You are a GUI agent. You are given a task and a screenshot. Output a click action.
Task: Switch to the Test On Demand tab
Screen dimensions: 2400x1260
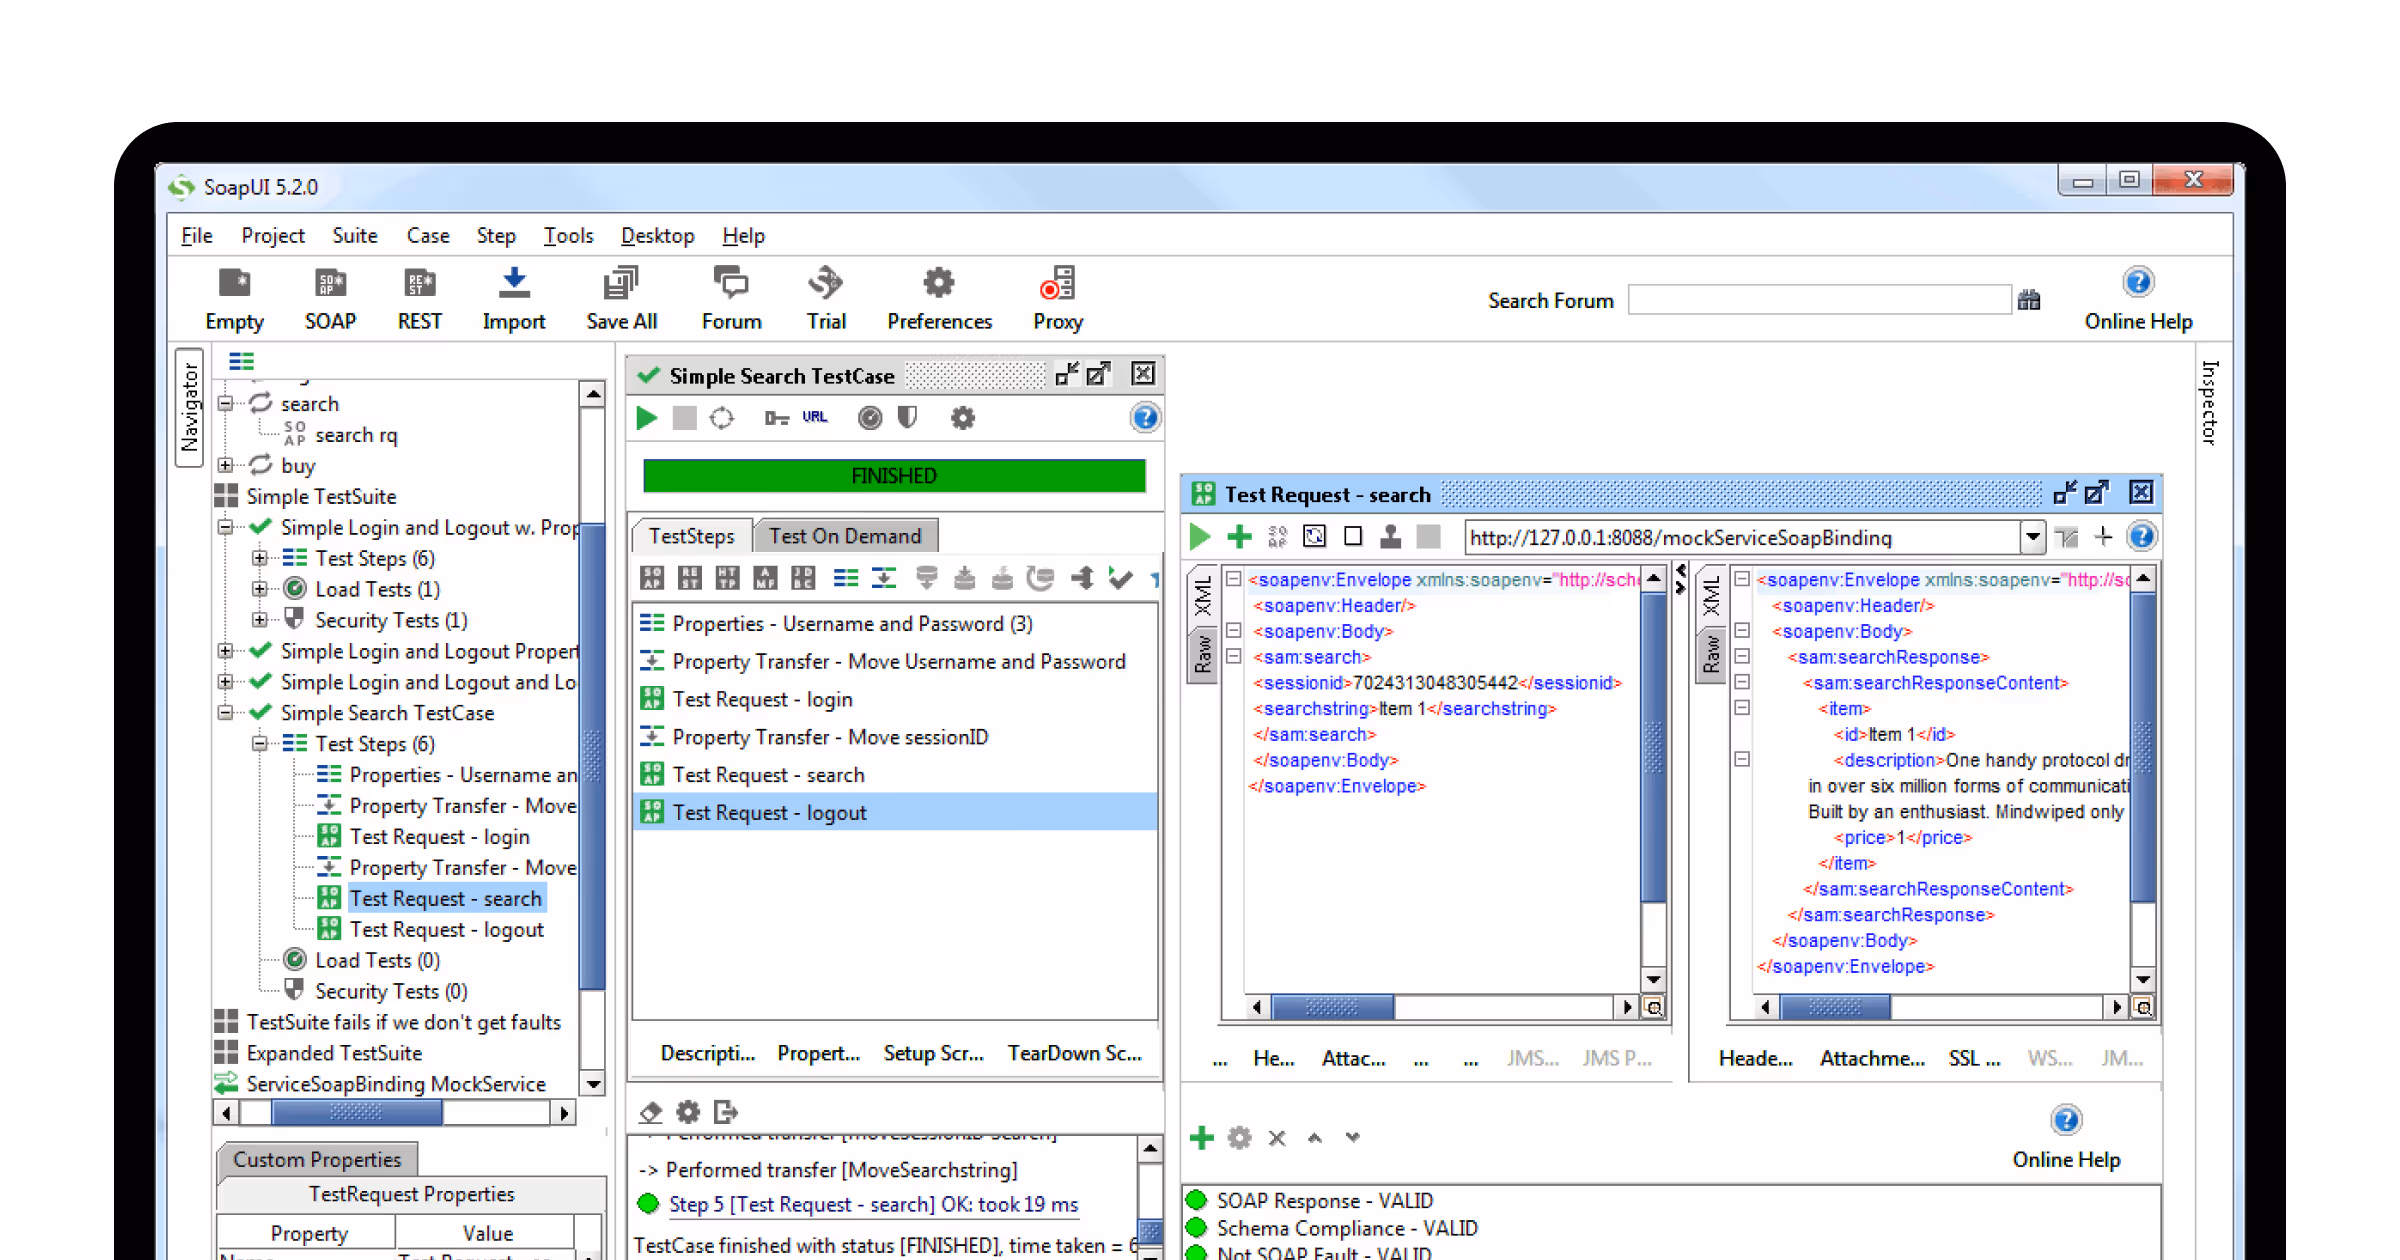pyautogui.click(x=846, y=535)
